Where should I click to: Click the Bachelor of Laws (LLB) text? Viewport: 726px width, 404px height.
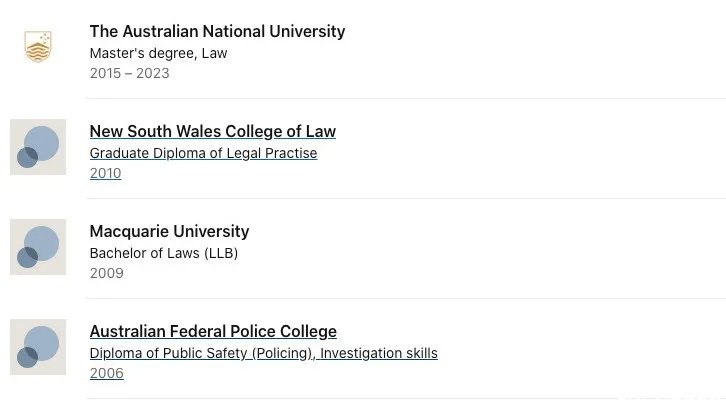[x=164, y=253]
